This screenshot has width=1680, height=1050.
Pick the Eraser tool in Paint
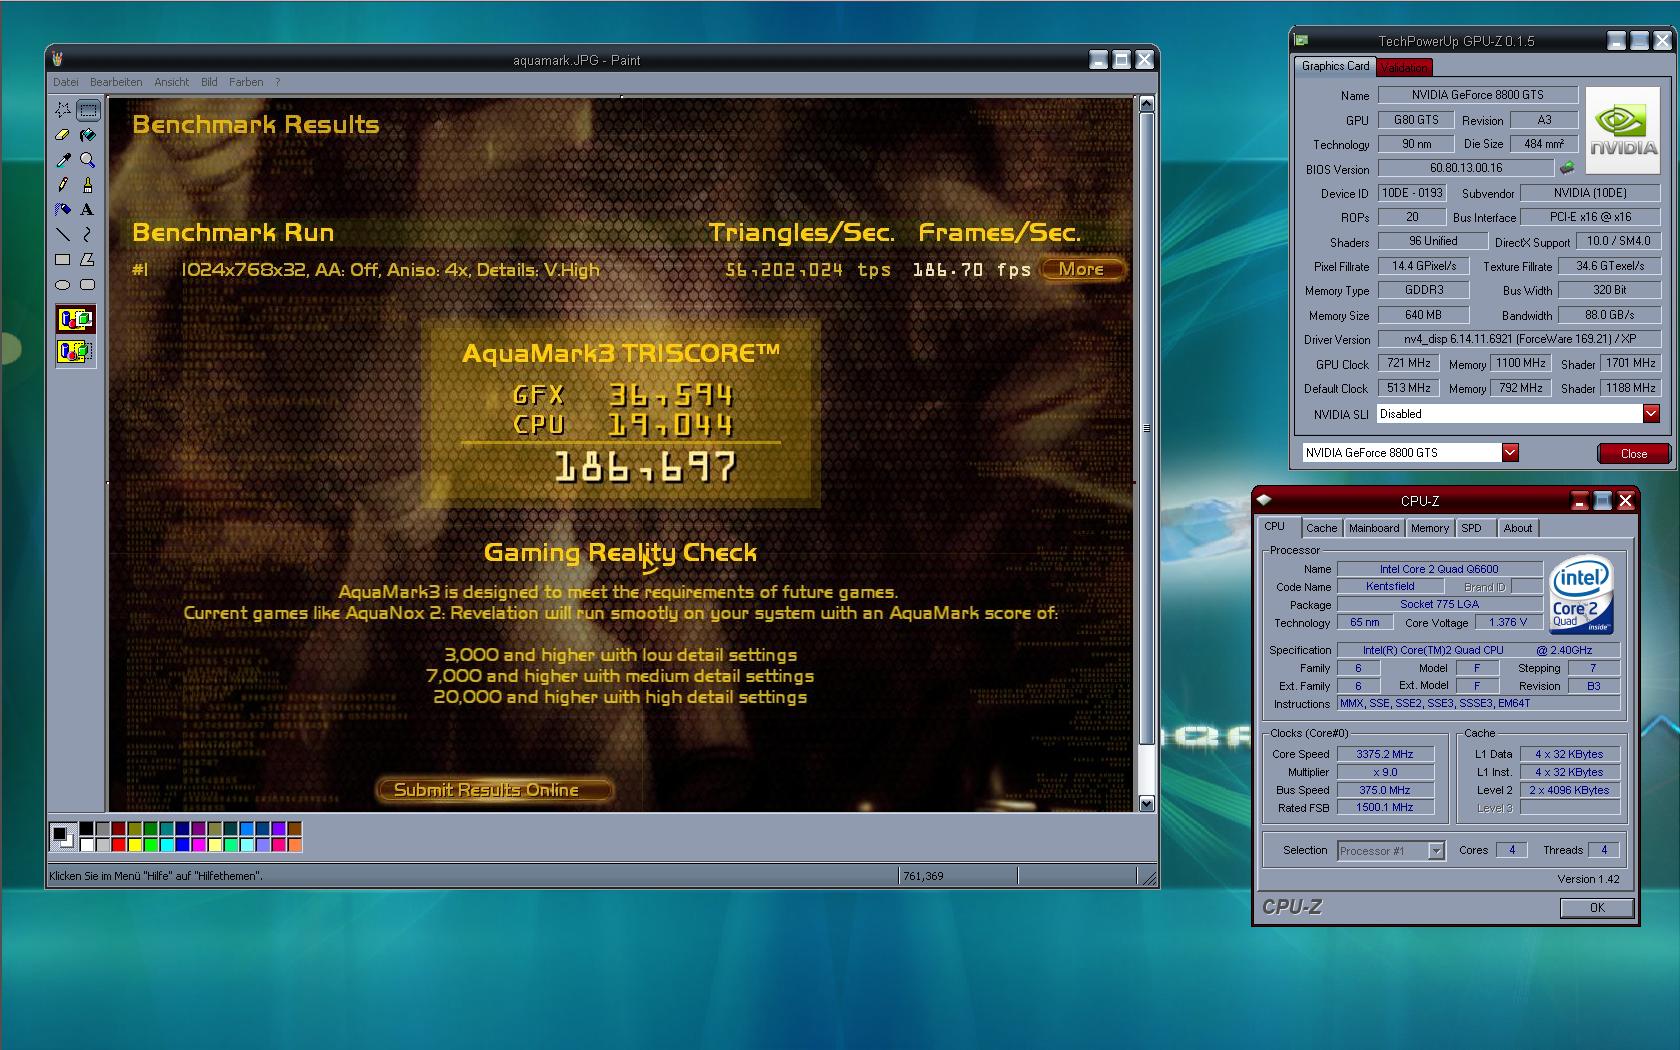tap(63, 134)
